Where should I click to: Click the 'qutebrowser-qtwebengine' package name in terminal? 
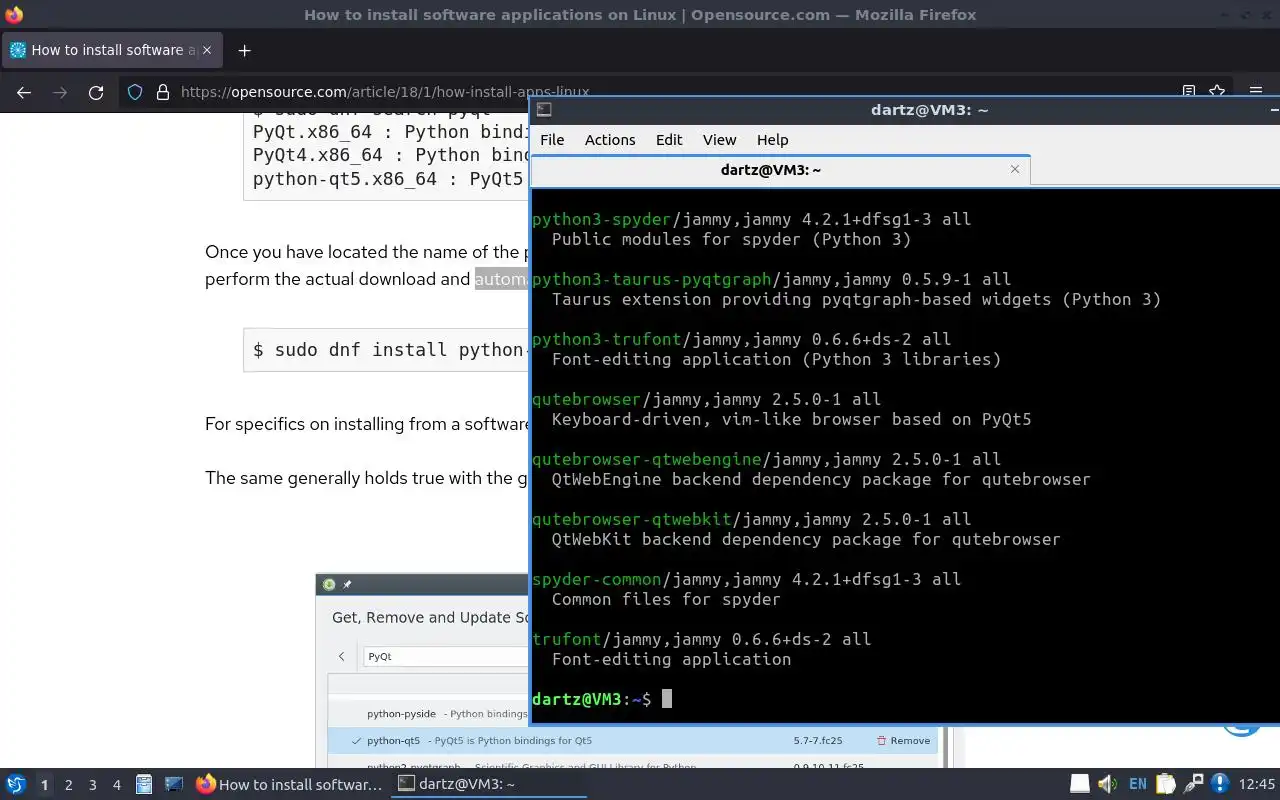(x=646, y=459)
